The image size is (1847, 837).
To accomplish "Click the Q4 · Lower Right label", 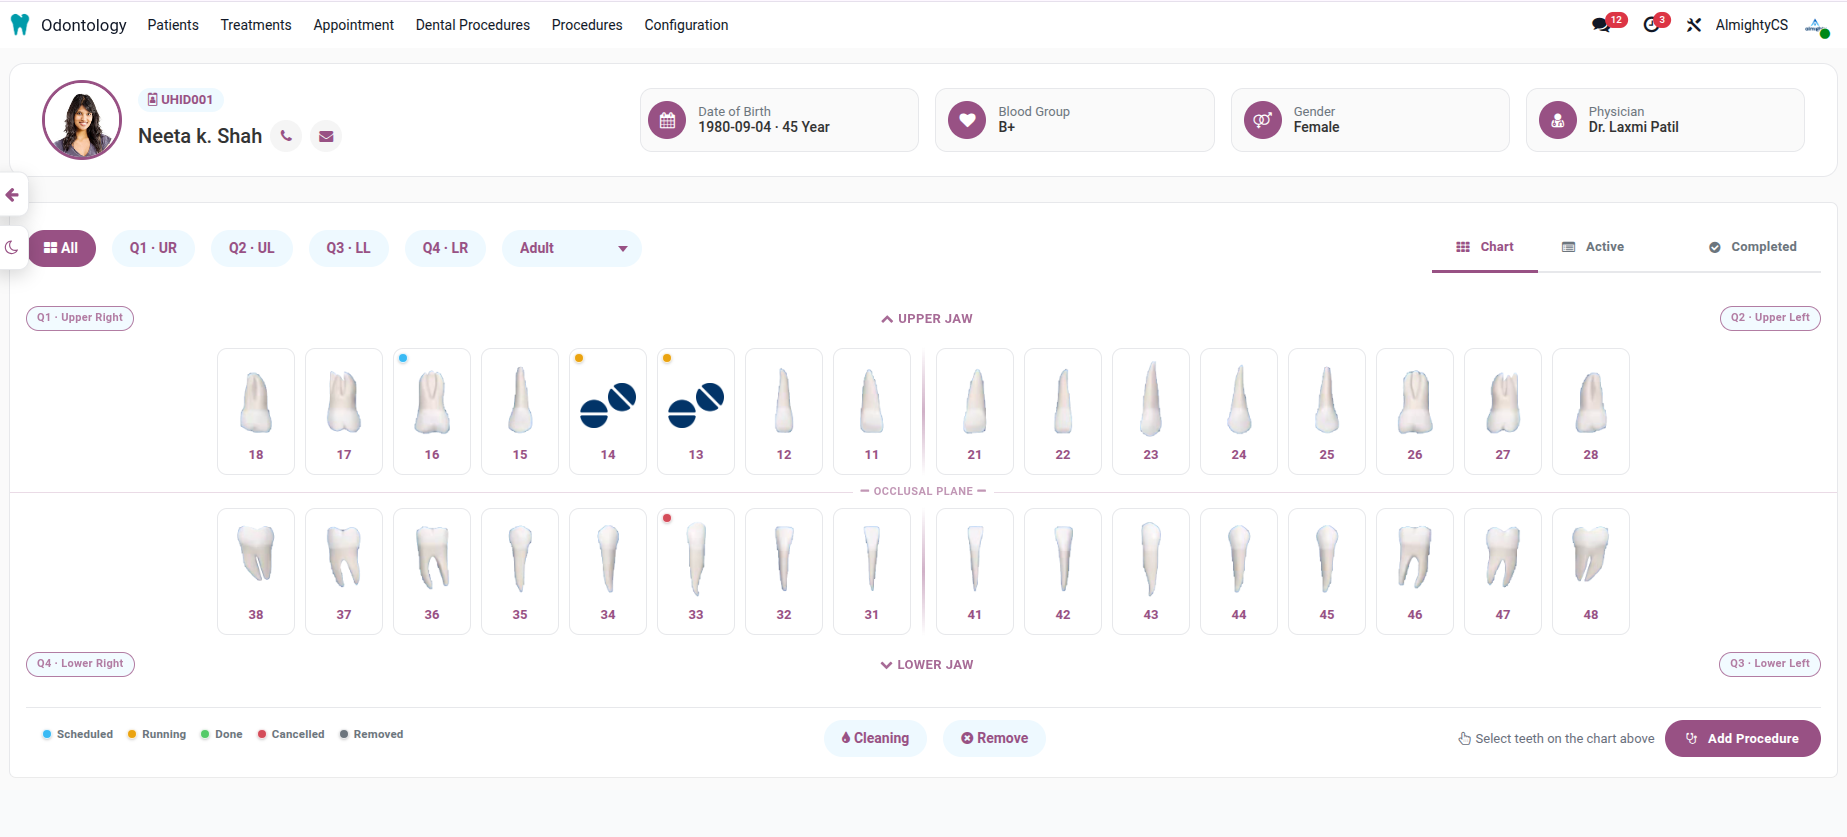I will pos(80,664).
